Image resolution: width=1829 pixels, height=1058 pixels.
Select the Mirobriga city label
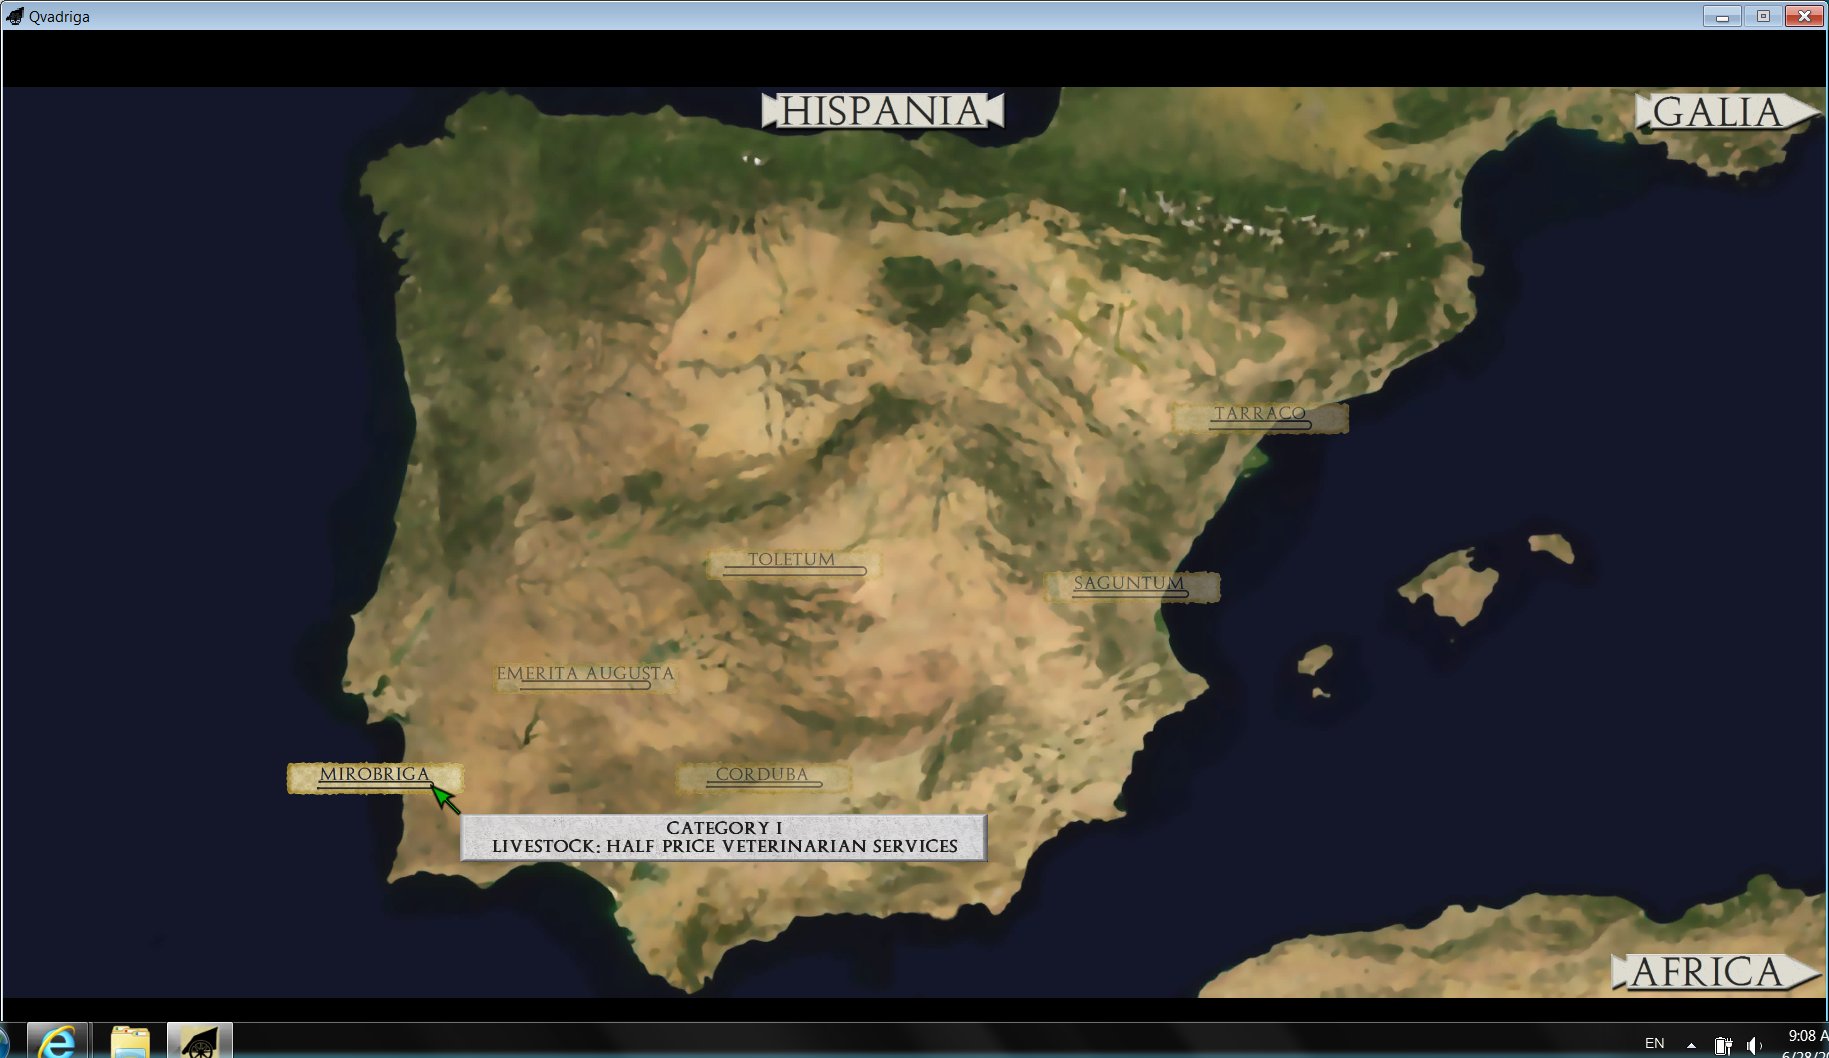click(375, 777)
